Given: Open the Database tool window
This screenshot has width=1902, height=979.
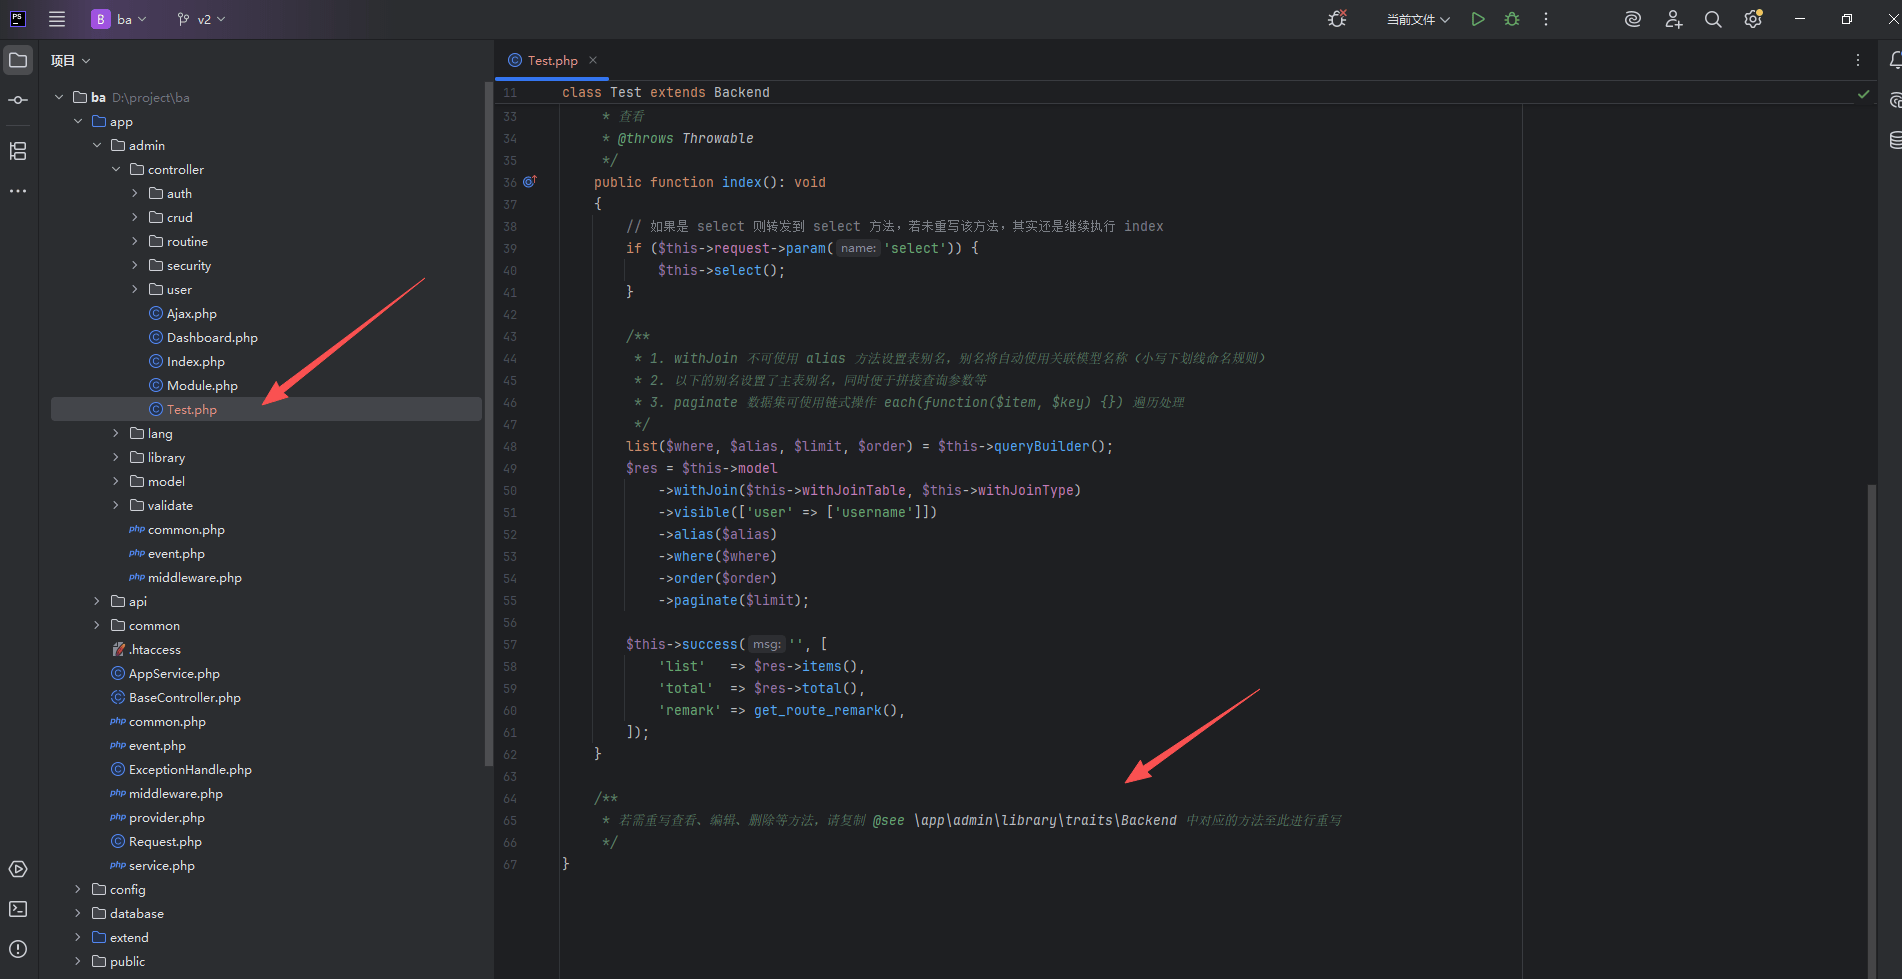Looking at the screenshot, I should (x=1895, y=140).
